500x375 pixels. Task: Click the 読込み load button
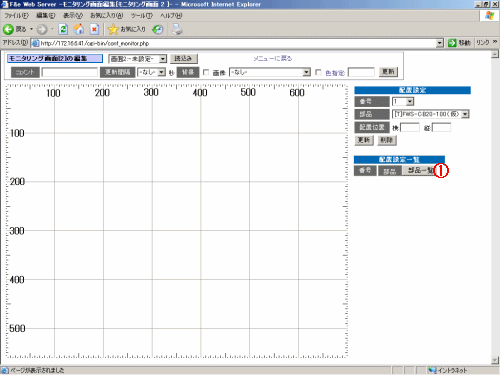tap(184, 59)
